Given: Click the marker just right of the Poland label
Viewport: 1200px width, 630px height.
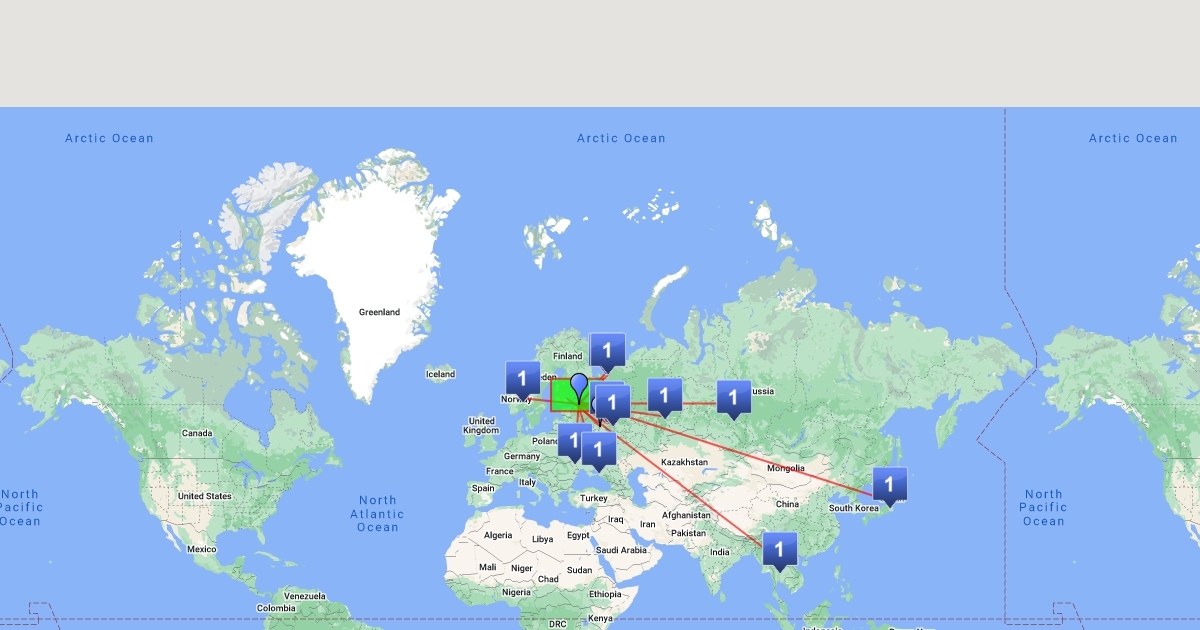Looking at the screenshot, I should (x=574, y=440).
